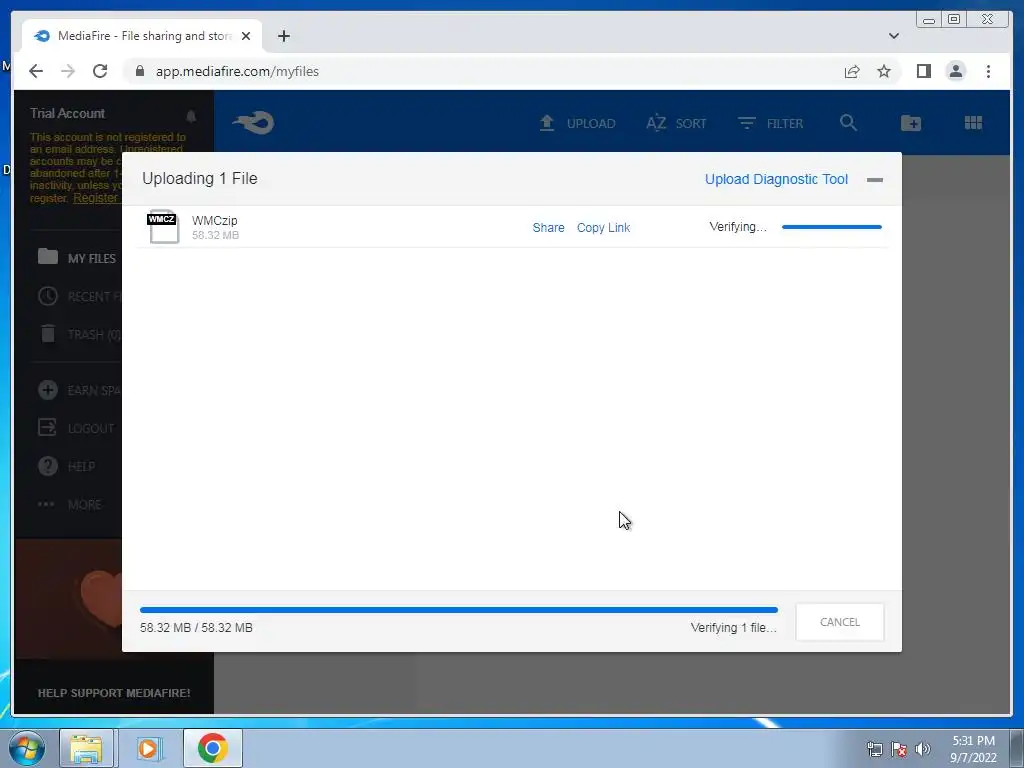Image resolution: width=1024 pixels, height=768 pixels.
Task: Click the WMCzip verifying progress bar
Action: pyautogui.click(x=831, y=227)
